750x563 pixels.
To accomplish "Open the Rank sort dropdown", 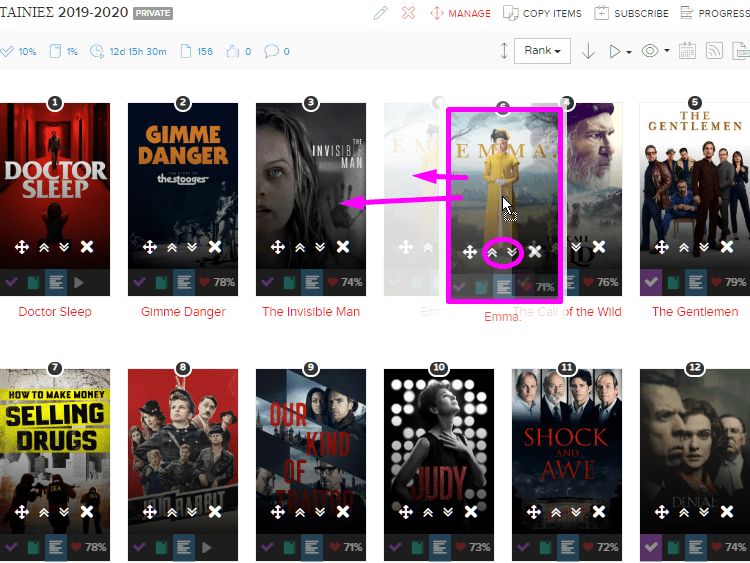I will [x=542, y=51].
